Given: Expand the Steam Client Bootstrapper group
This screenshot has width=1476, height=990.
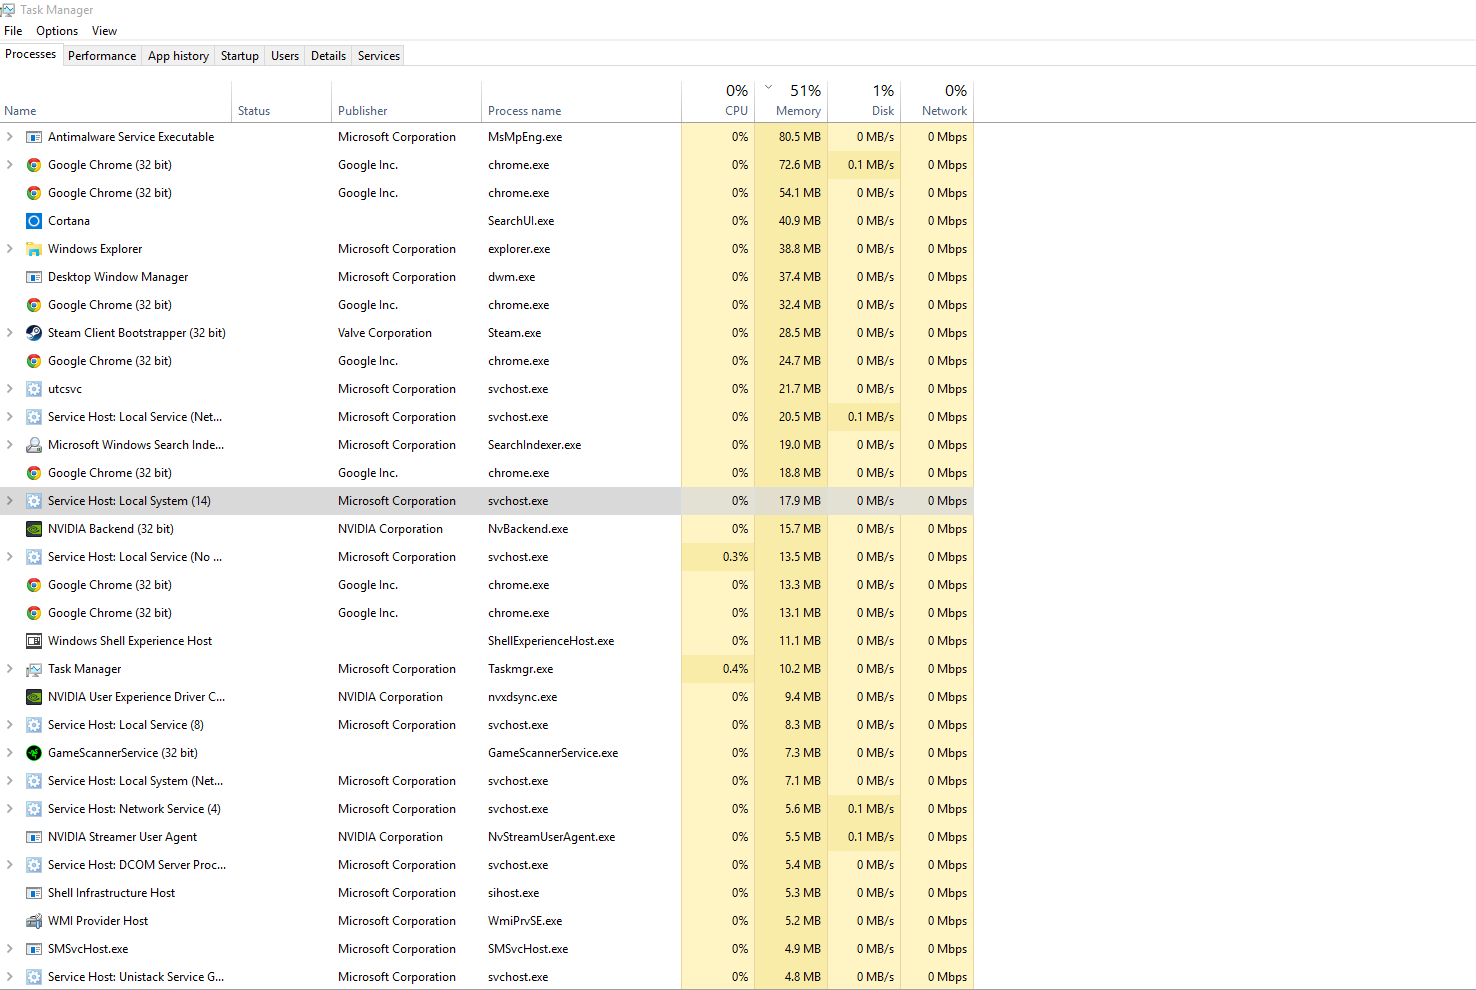Looking at the screenshot, I should coord(10,333).
